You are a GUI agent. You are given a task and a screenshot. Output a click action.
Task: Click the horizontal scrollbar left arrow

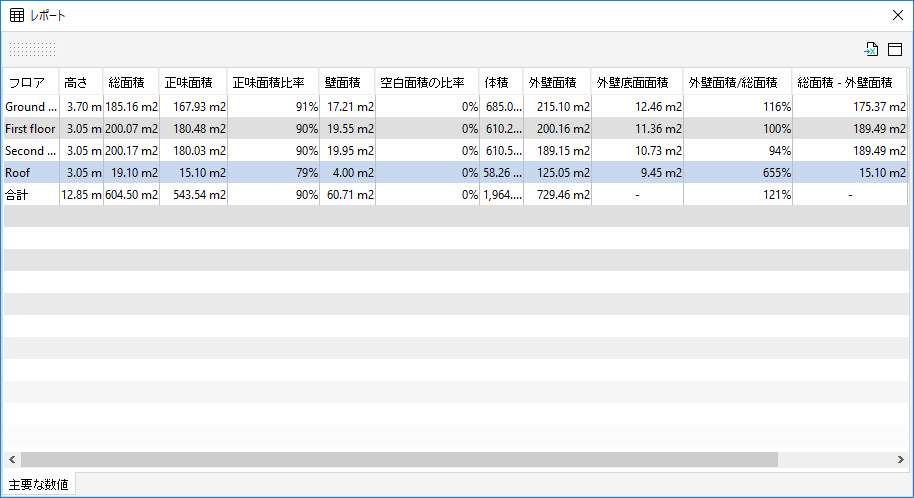click(x=12, y=460)
